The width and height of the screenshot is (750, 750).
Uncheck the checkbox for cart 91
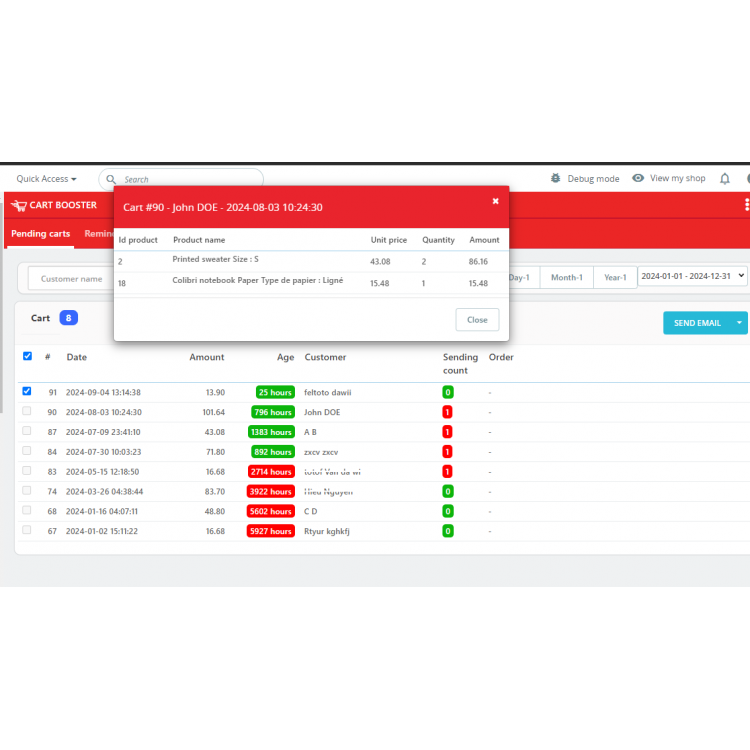(27, 391)
